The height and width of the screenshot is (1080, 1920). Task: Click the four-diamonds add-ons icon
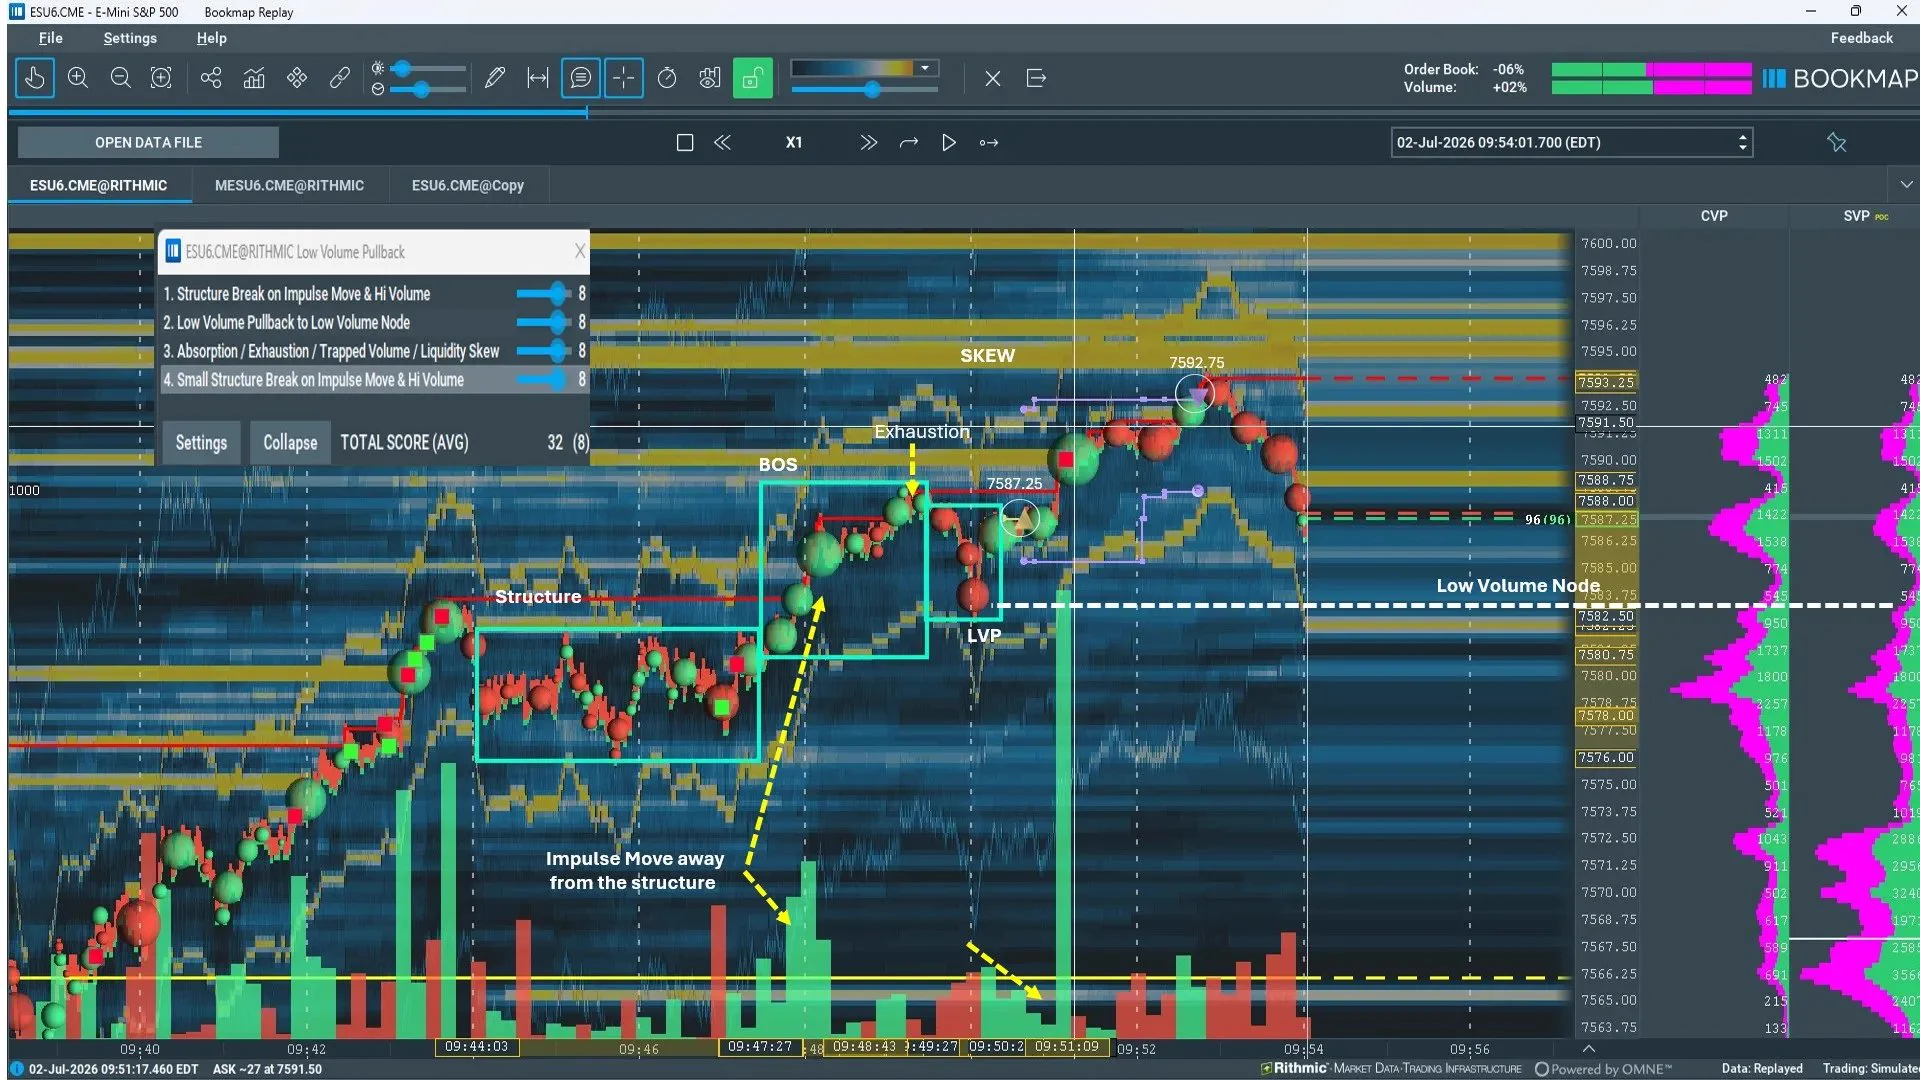coord(297,78)
